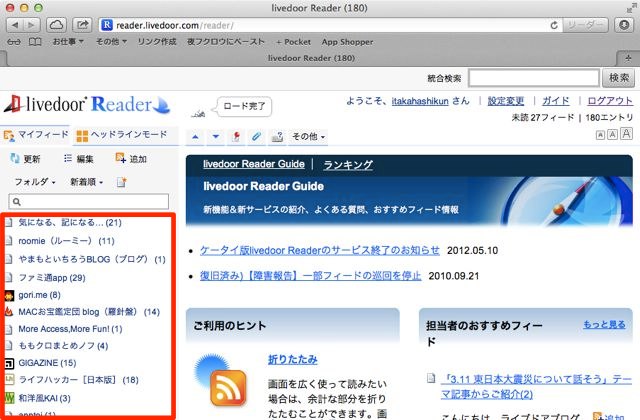Set the largest font size icon
The height and width of the screenshot is (420, 640).
click(627, 133)
